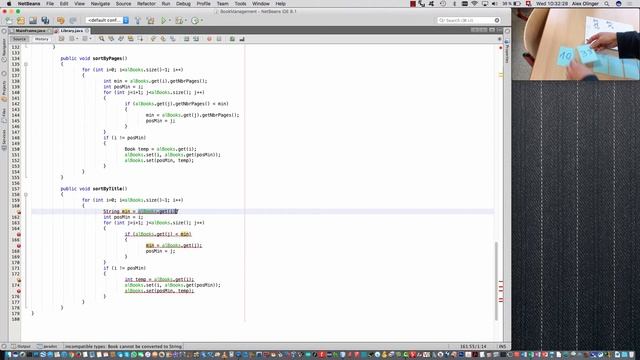Viewport: 640px width, 360px height.
Task: Click the Find Selection magnifier icon
Action: pos(101,39)
